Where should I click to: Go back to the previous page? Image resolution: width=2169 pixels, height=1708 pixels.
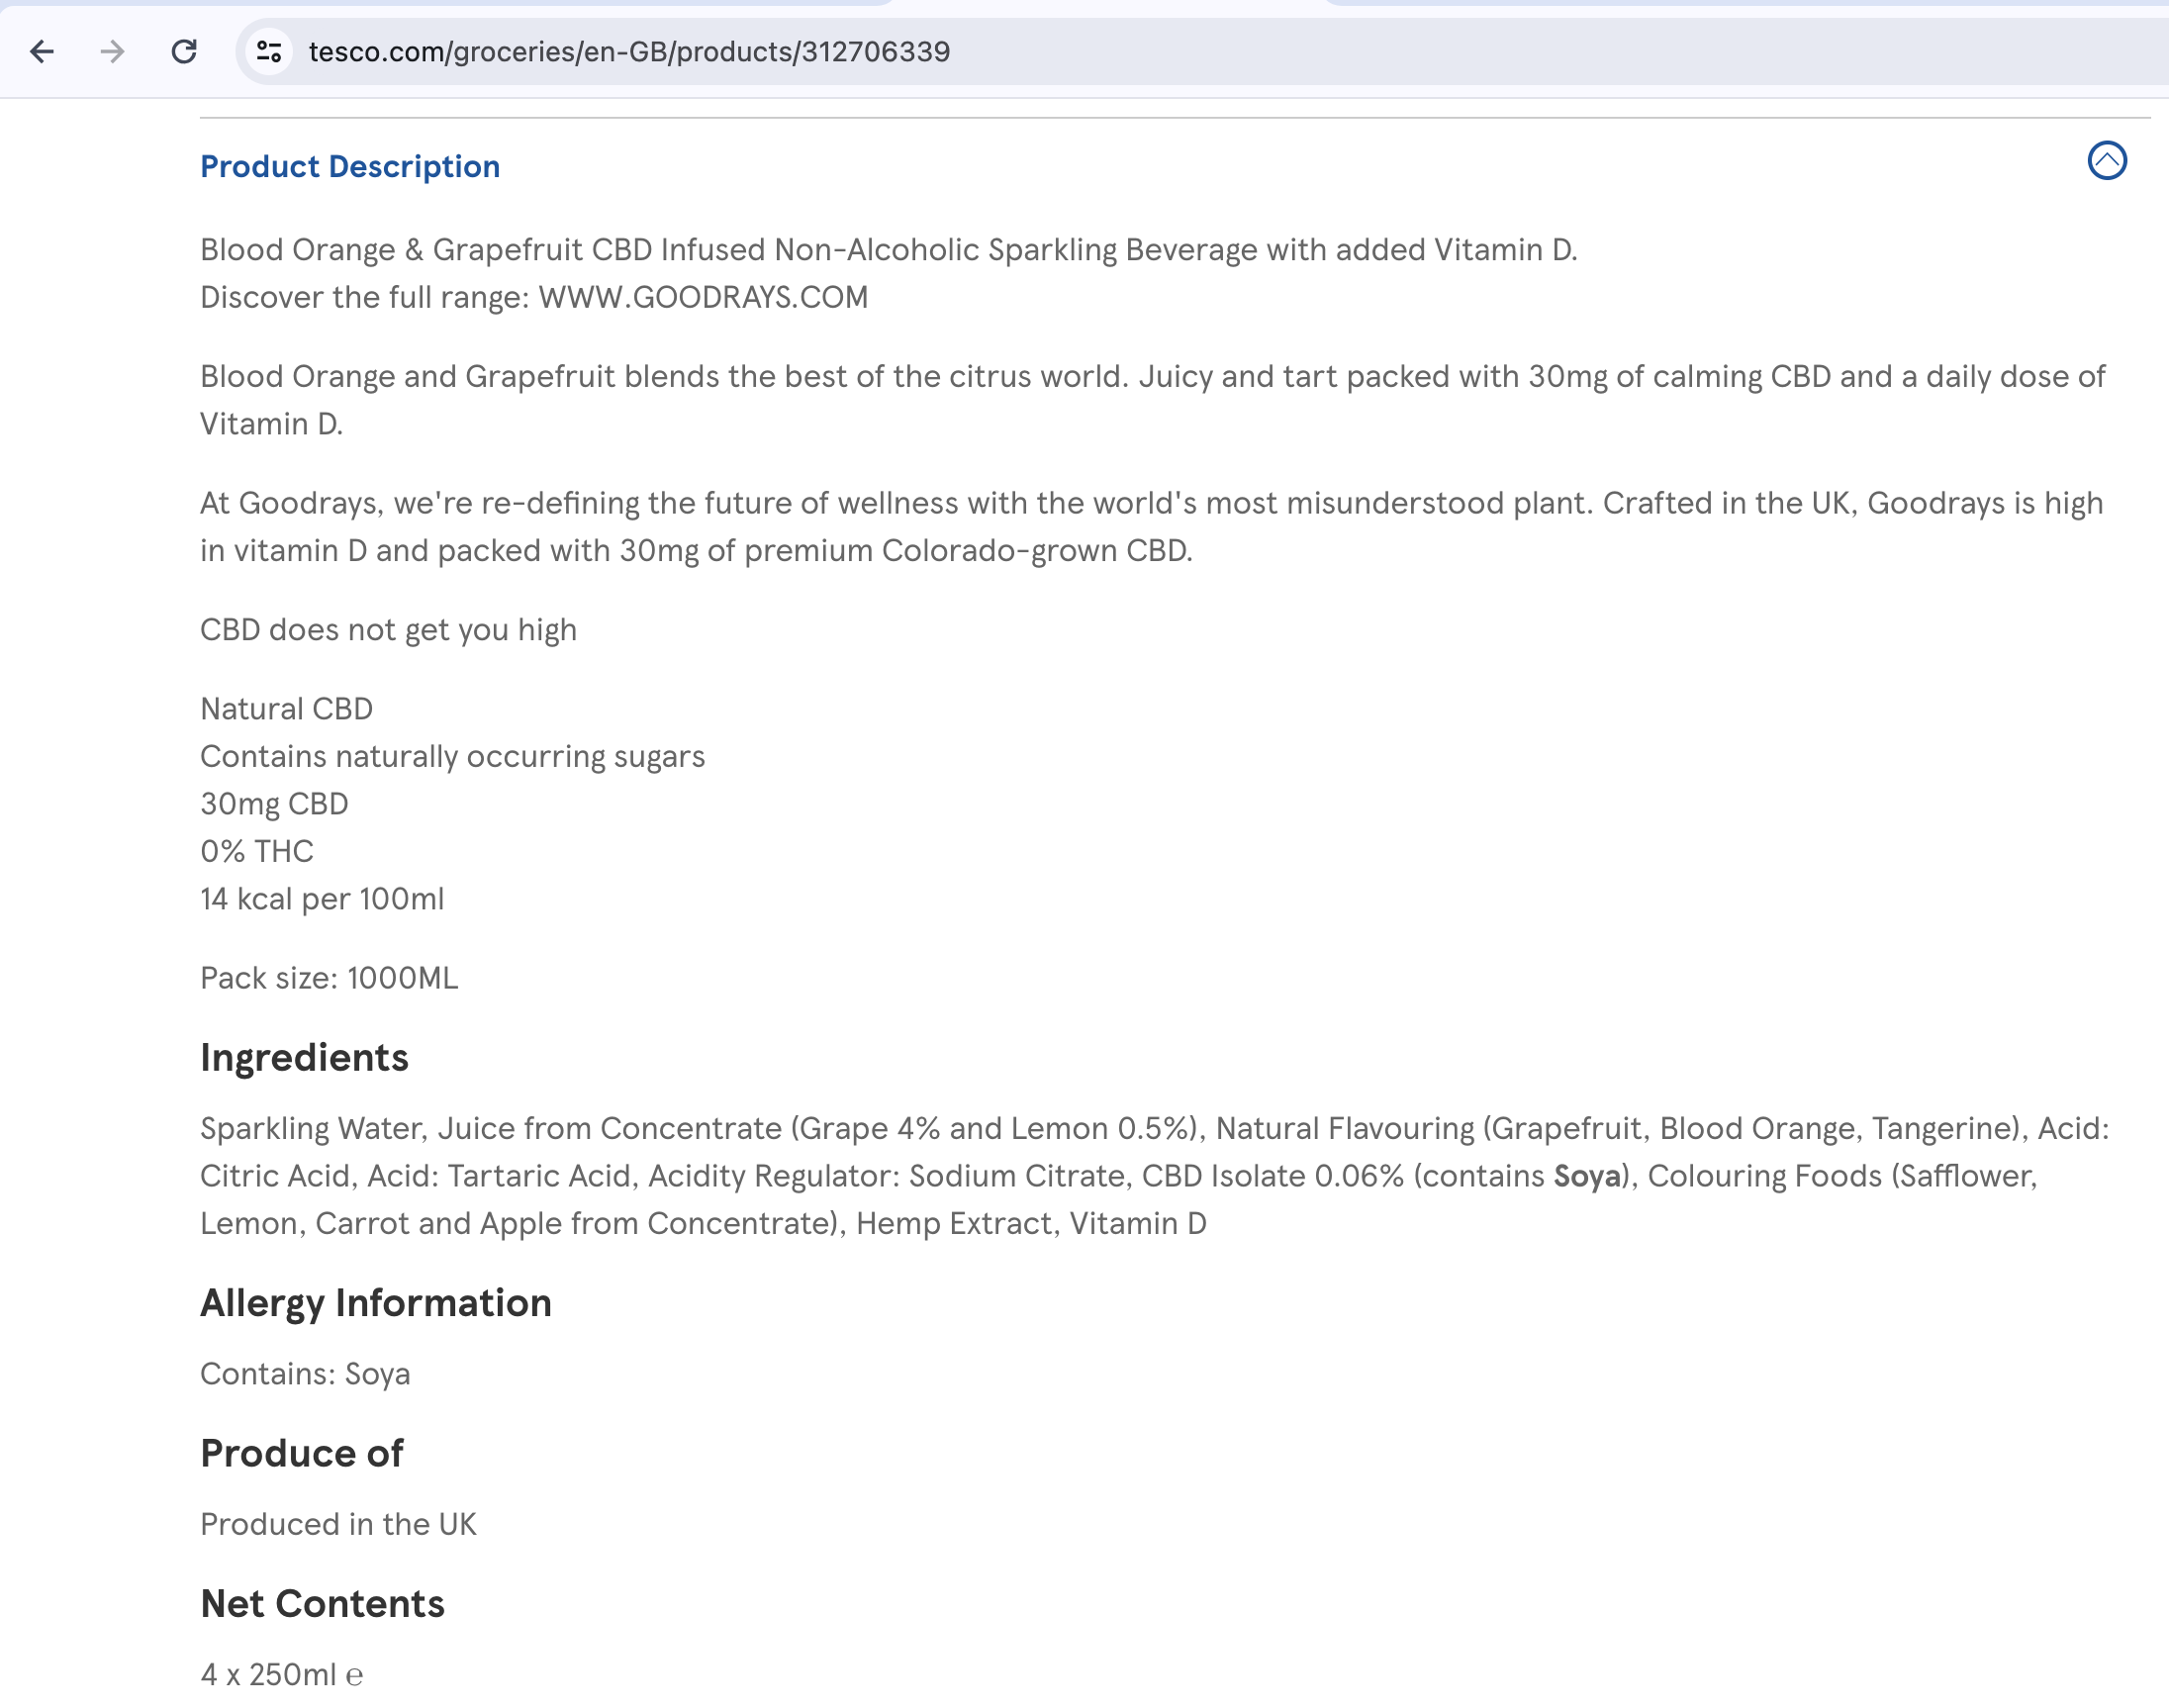click(42, 51)
